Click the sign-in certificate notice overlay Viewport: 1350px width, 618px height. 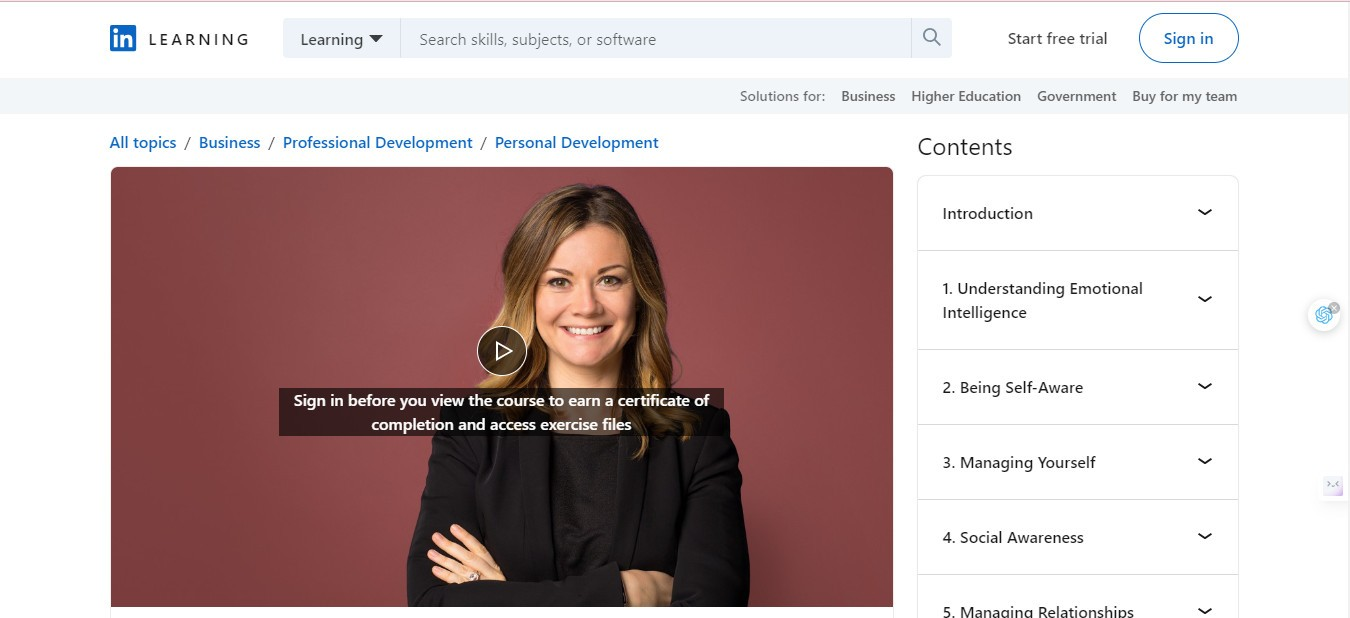[x=501, y=412]
